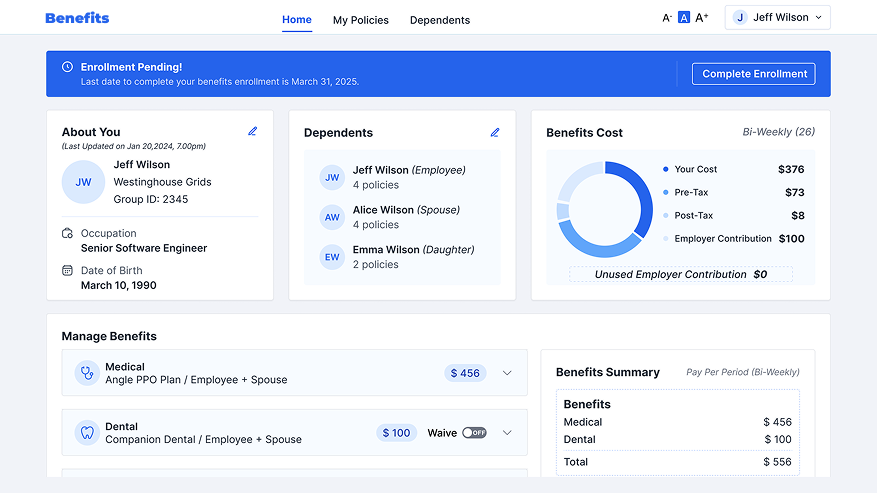The height and width of the screenshot is (493, 877).
Task: Click the Benefits logo link
Action: (77, 18)
